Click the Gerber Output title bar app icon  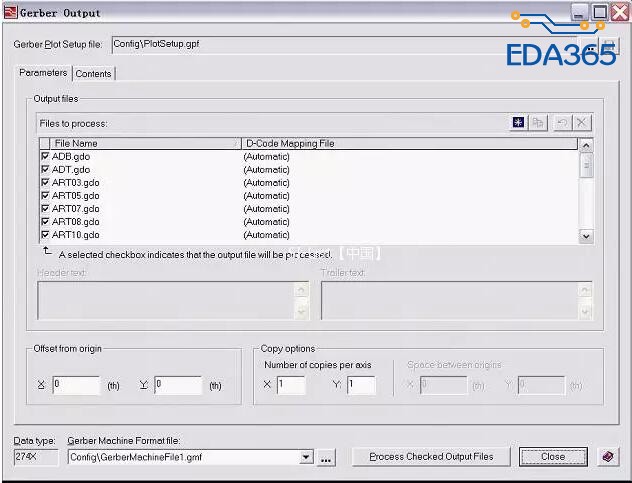pos(10,12)
